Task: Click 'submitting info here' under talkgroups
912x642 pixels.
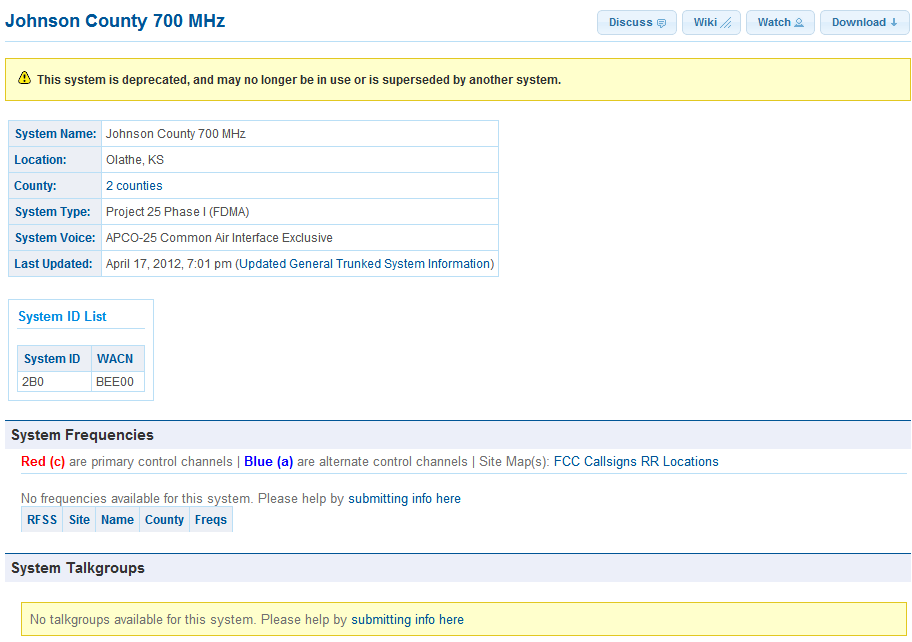Action: [x=407, y=620]
